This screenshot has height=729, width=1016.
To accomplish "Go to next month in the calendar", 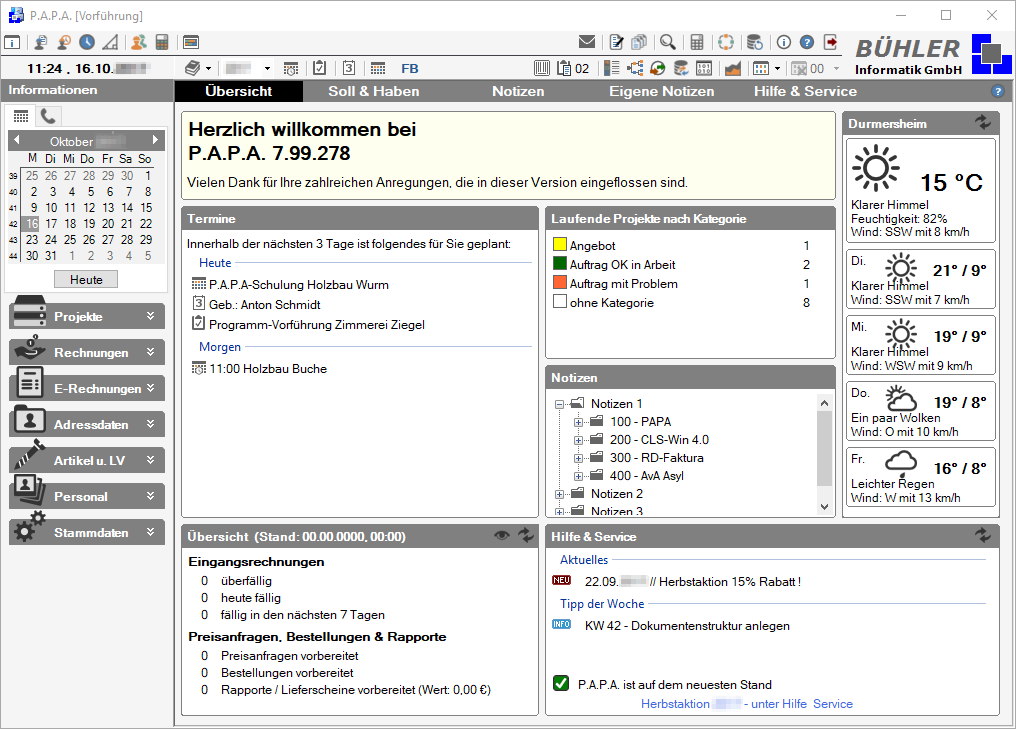I will tap(155, 139).
